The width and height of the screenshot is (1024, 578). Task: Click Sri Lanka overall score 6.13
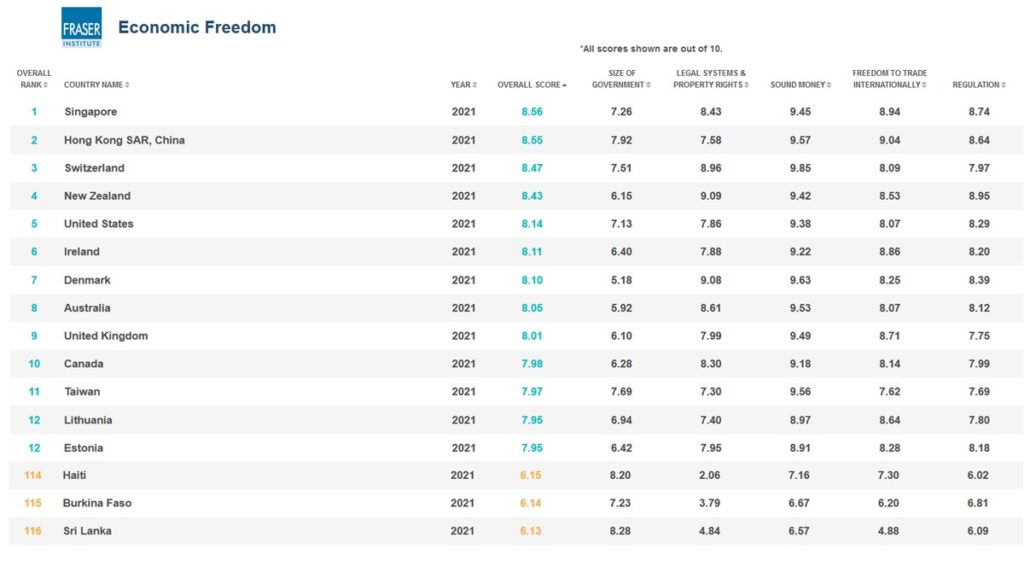pos(530,531)
